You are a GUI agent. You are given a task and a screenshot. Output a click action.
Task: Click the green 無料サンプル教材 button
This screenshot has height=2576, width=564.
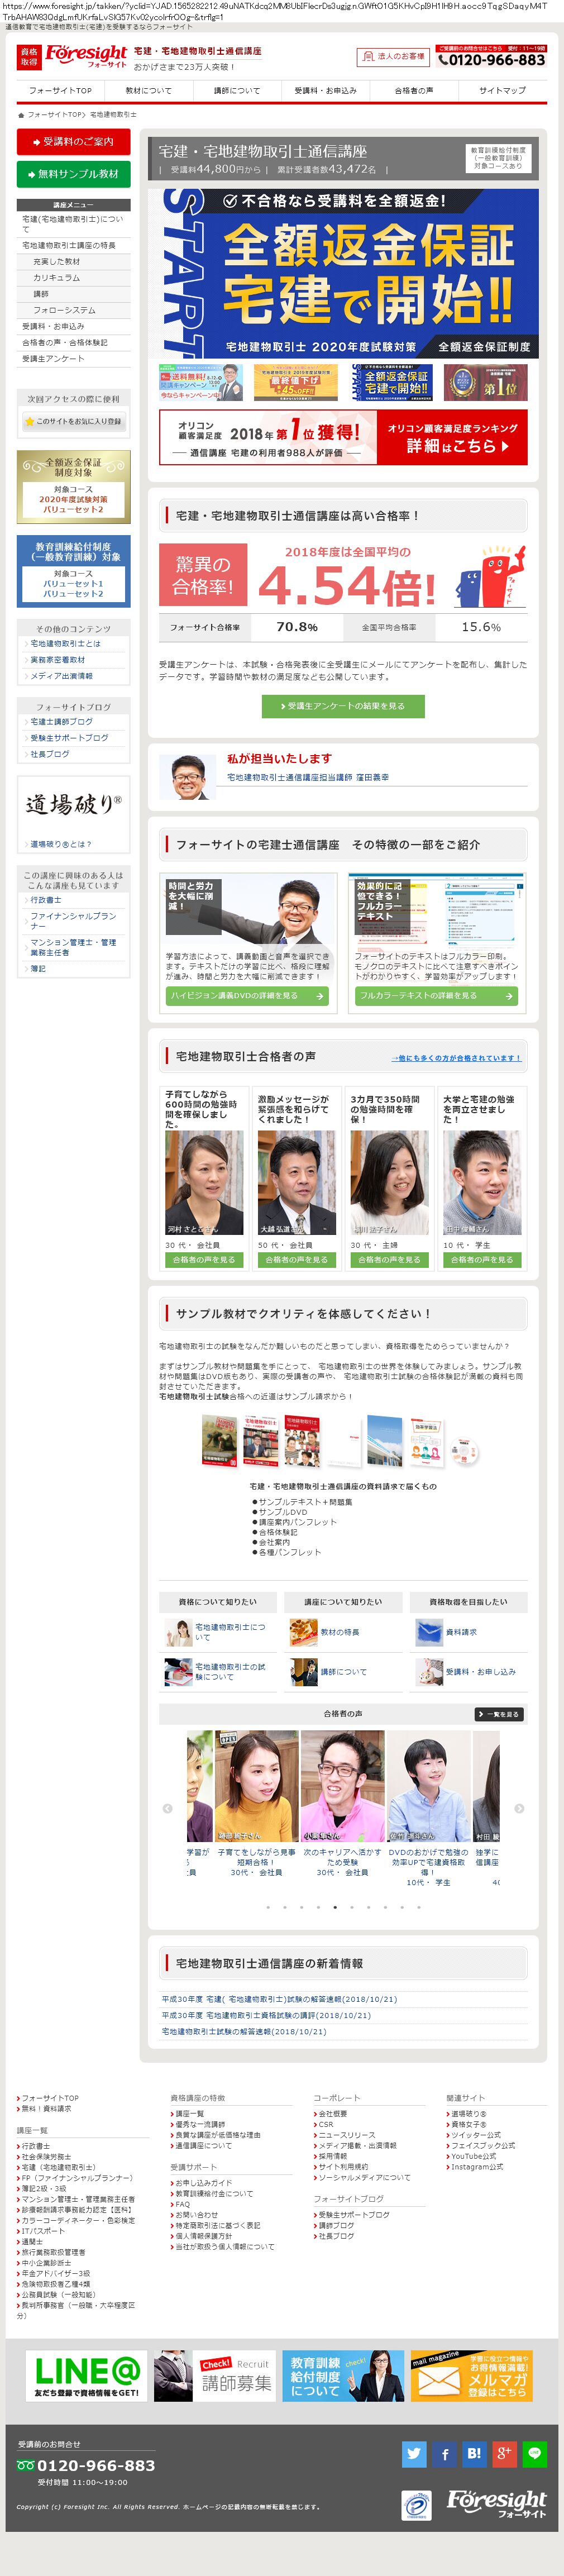pos(73,174)
